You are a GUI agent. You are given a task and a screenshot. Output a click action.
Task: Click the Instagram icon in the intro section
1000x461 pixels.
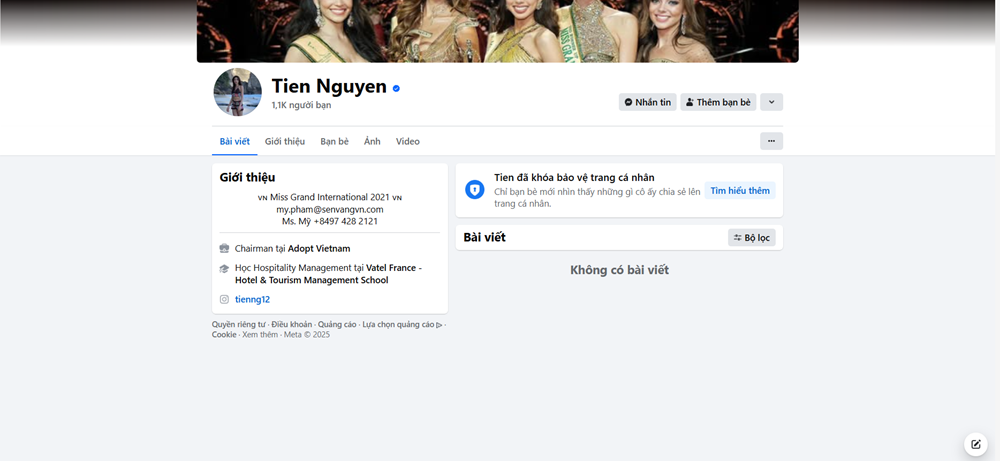[x=224, y=299]
